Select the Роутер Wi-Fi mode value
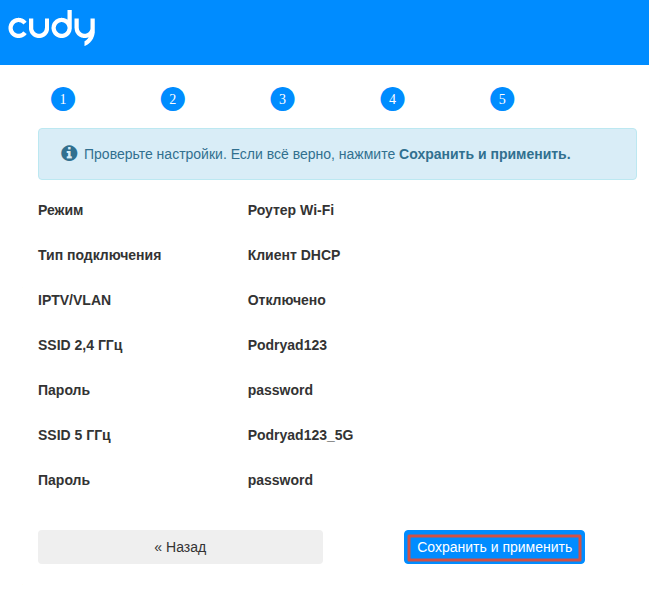Image resolution: width=649 pixels, height=590 pixels. pyautogui.click(x=291, y=210)
